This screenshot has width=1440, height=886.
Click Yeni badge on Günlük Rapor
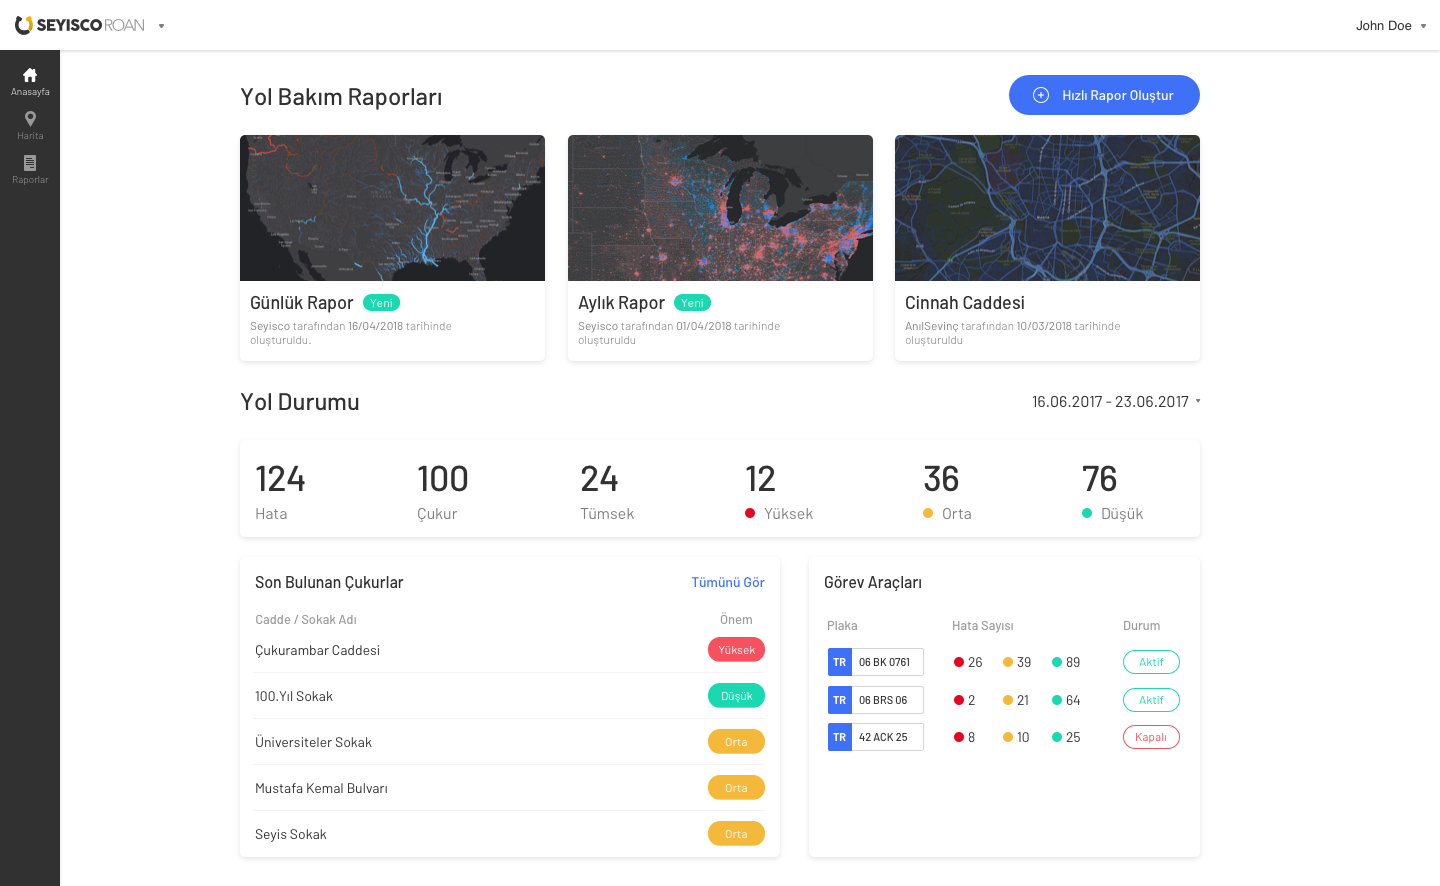(x=381, y=303)
